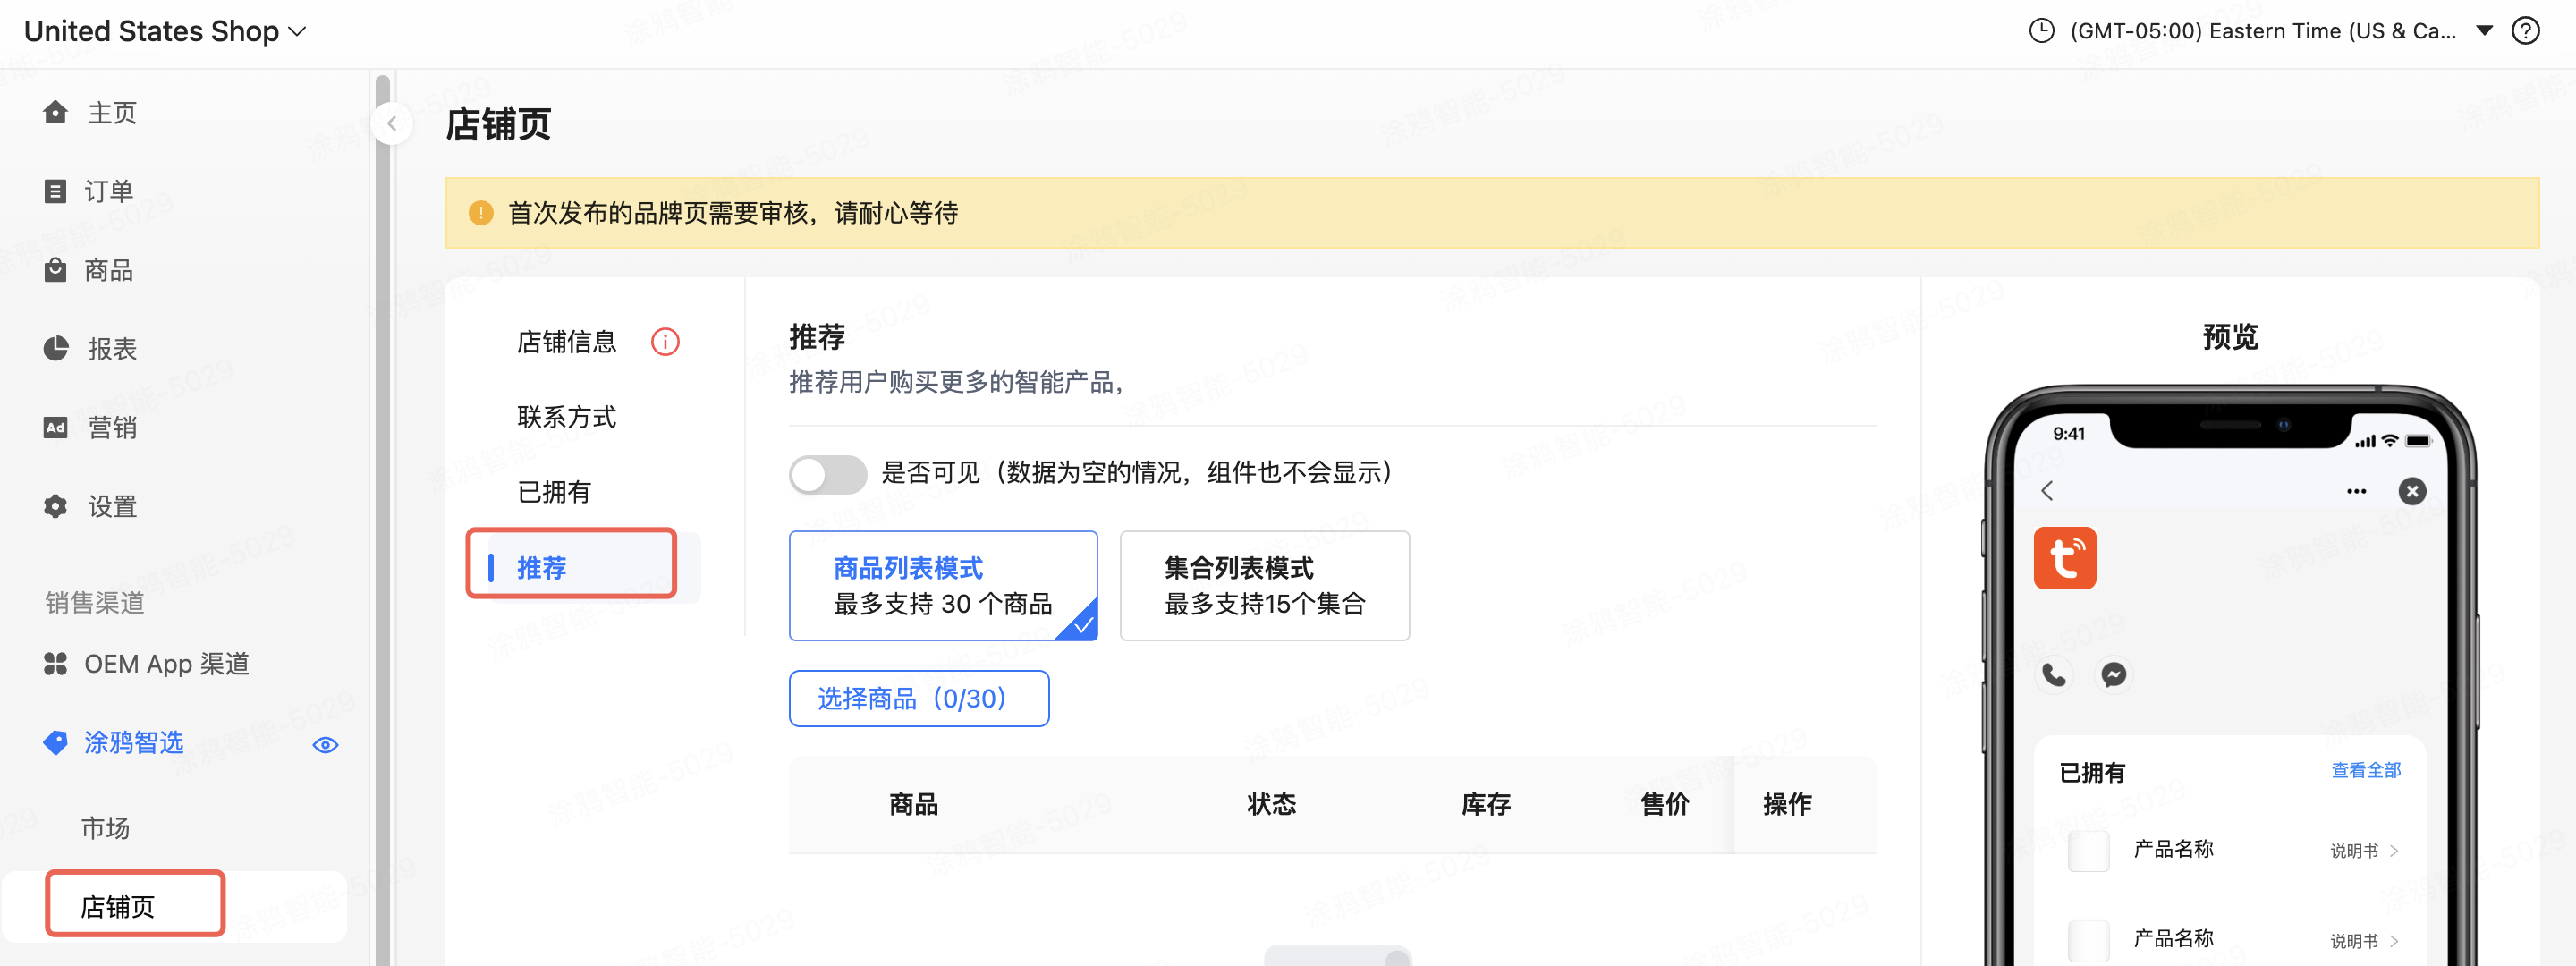The image size is (2576, 966).
Task: Click the 状态 column header
Action: pyautogui.click(x=1272, y=804)
